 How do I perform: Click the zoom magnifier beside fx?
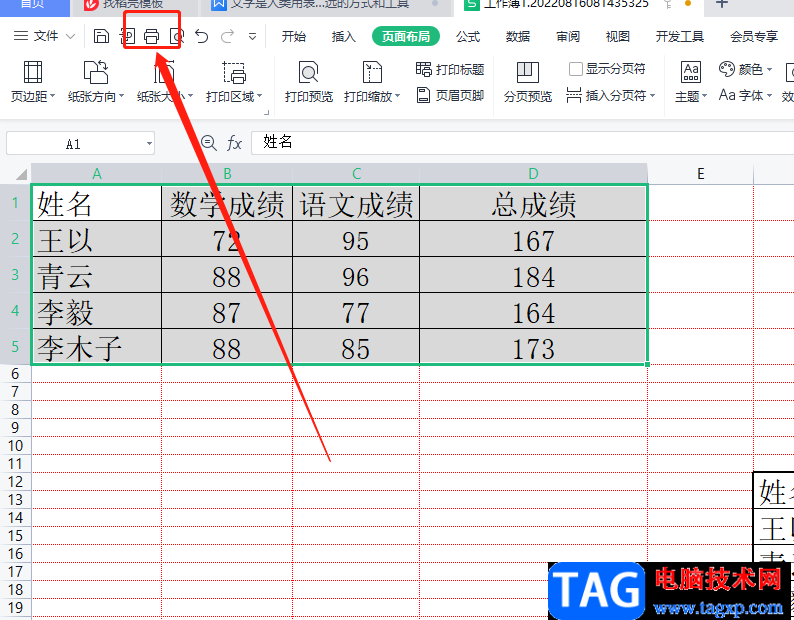point(209,143)
